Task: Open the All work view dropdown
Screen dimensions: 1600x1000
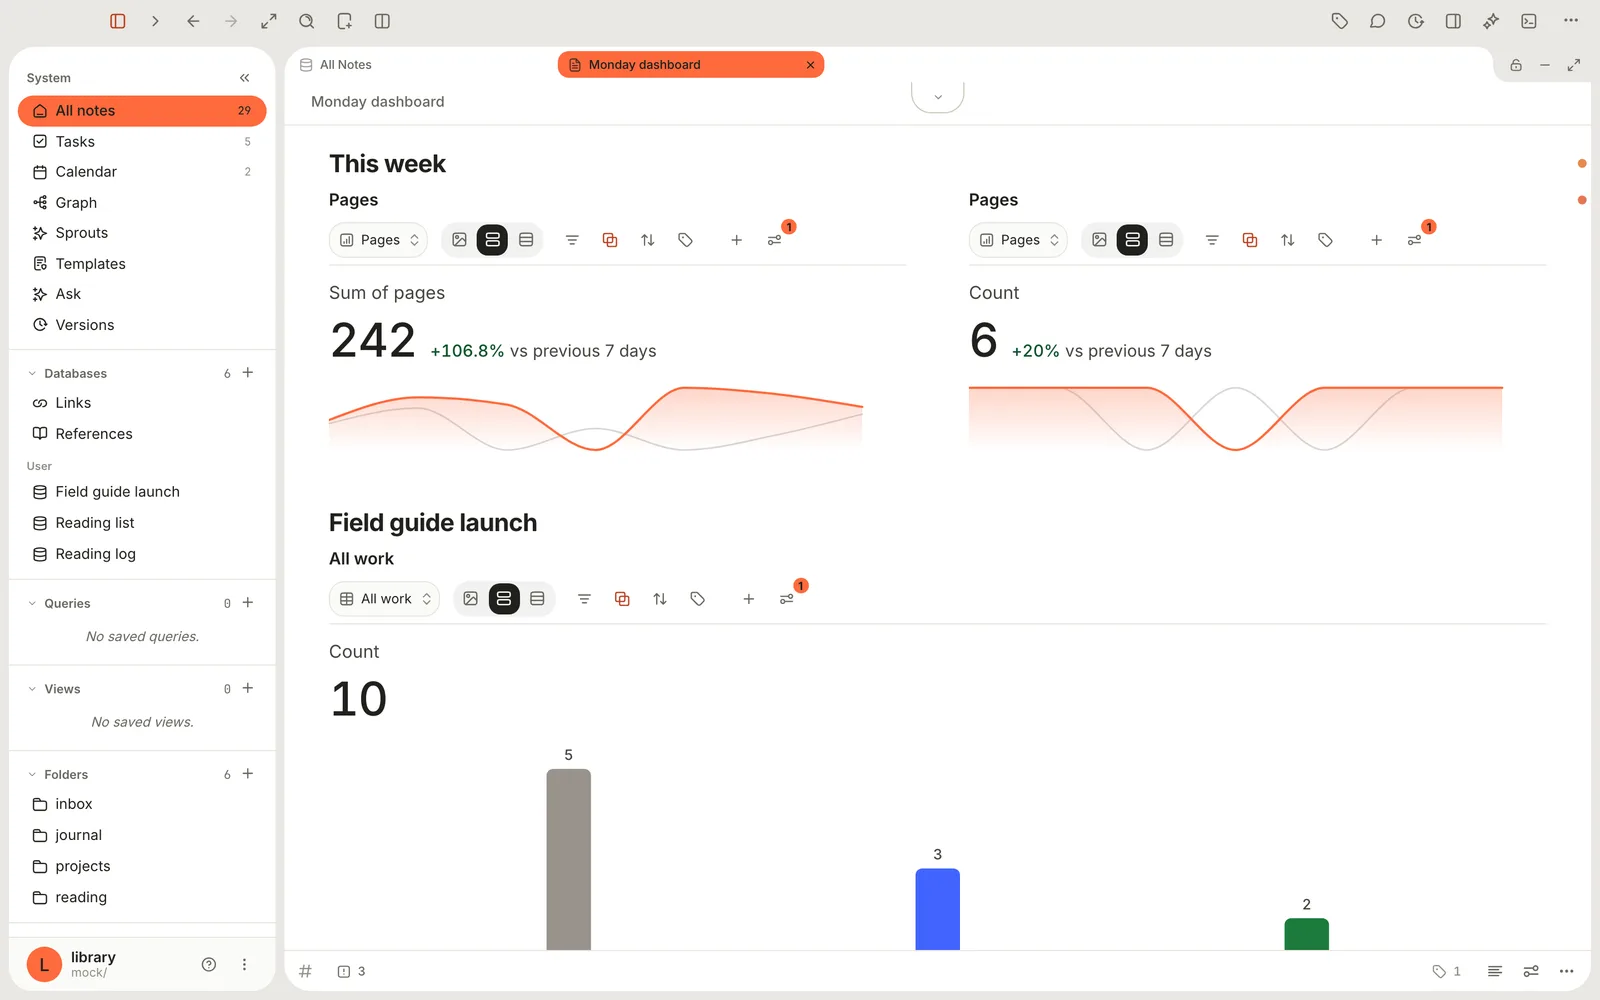Action: (385, 599)
